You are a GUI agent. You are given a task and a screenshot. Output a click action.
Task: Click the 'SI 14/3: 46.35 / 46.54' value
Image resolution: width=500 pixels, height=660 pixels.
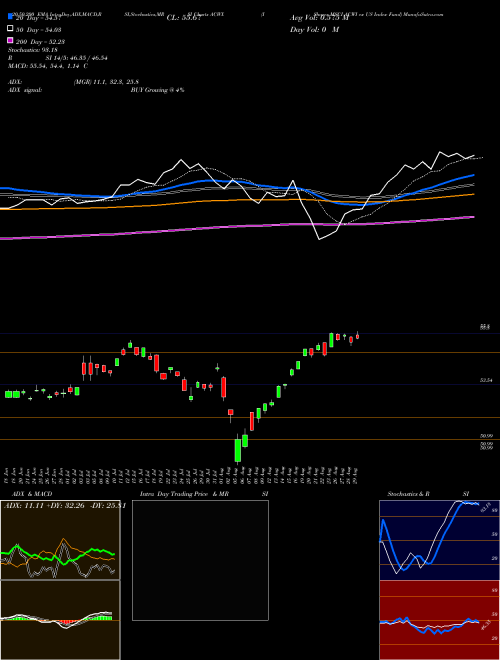click(77, 58)
